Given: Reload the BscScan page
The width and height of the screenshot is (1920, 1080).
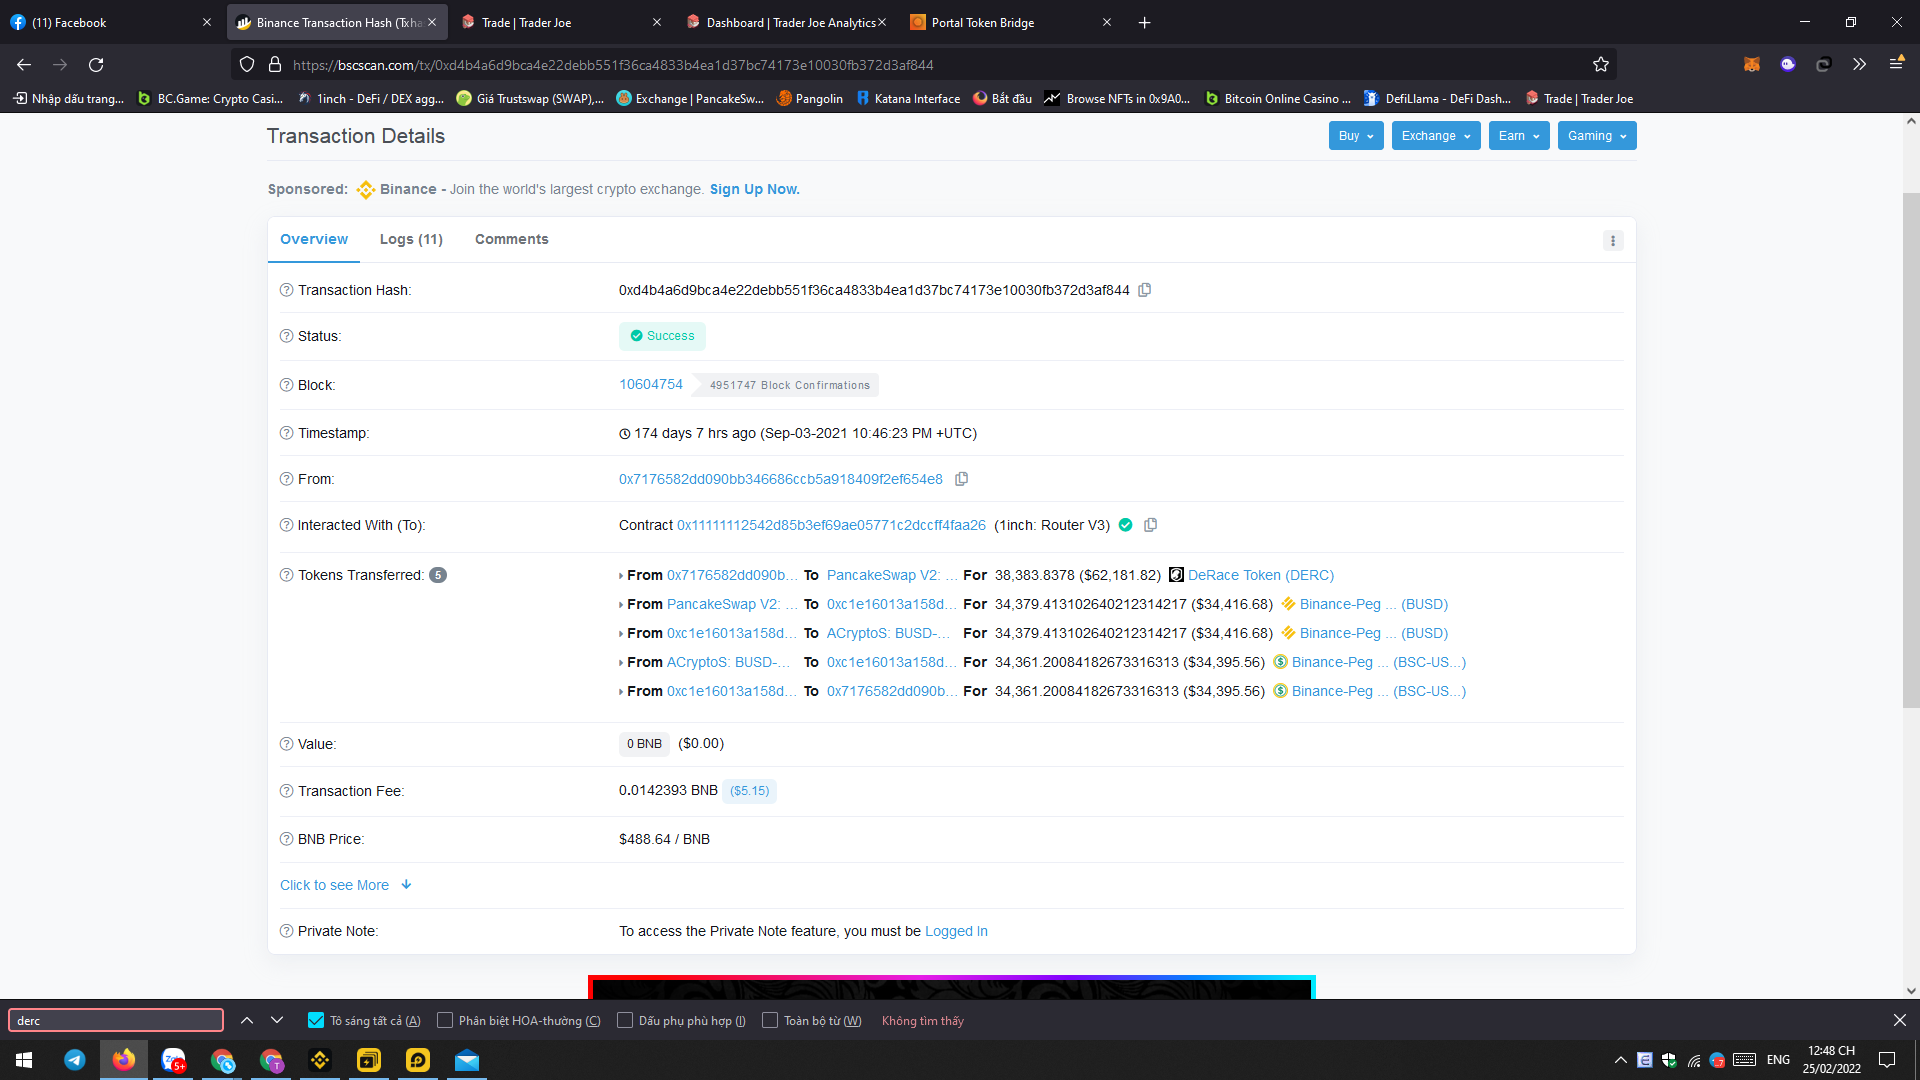Looking at the screenshot, I should click(96, 65).
